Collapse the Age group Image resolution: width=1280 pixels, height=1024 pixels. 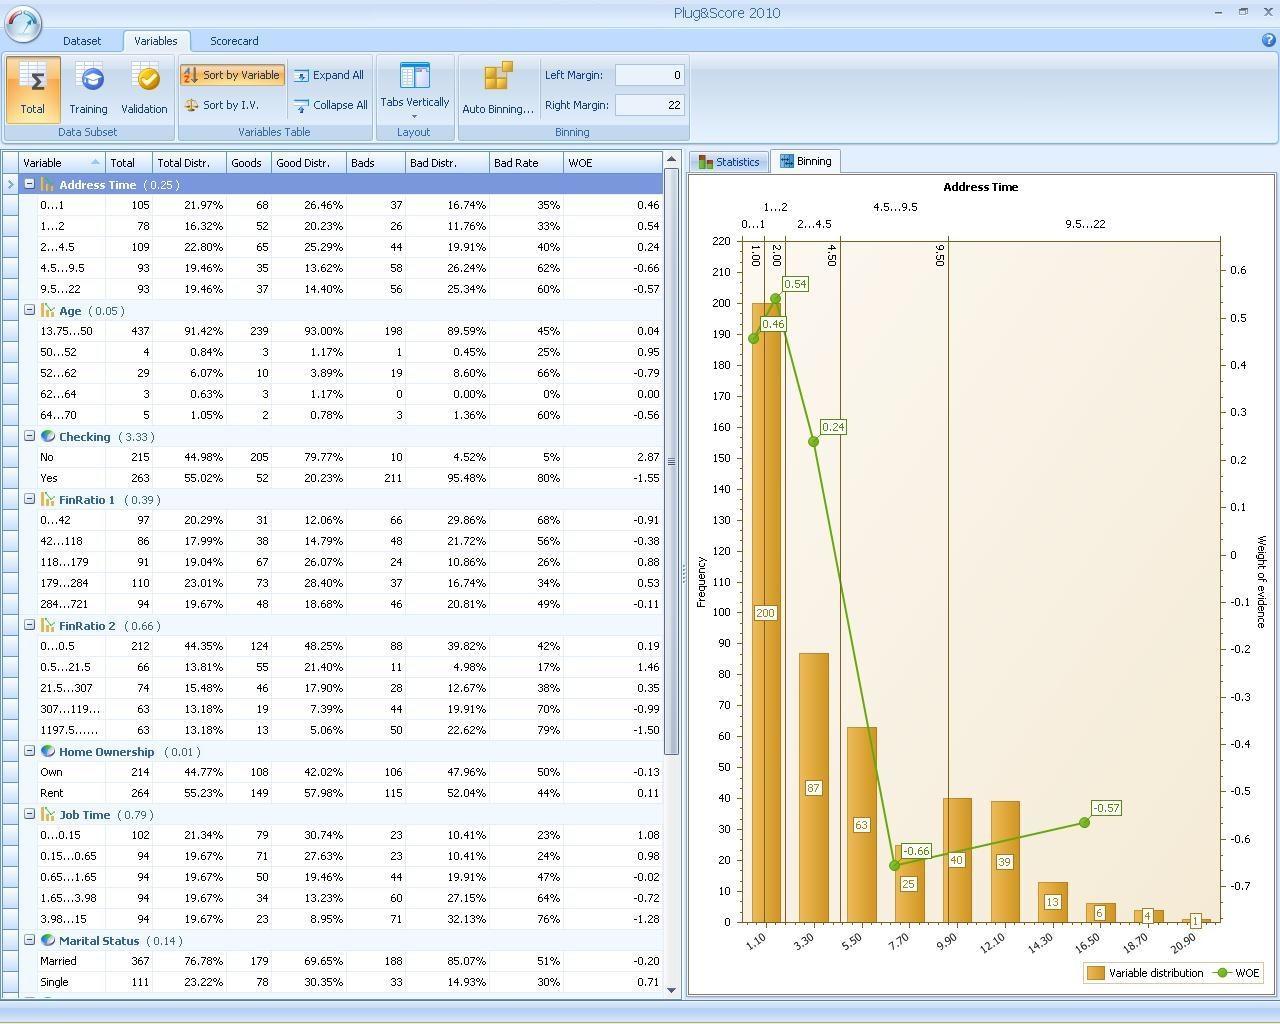click(29, 310)
